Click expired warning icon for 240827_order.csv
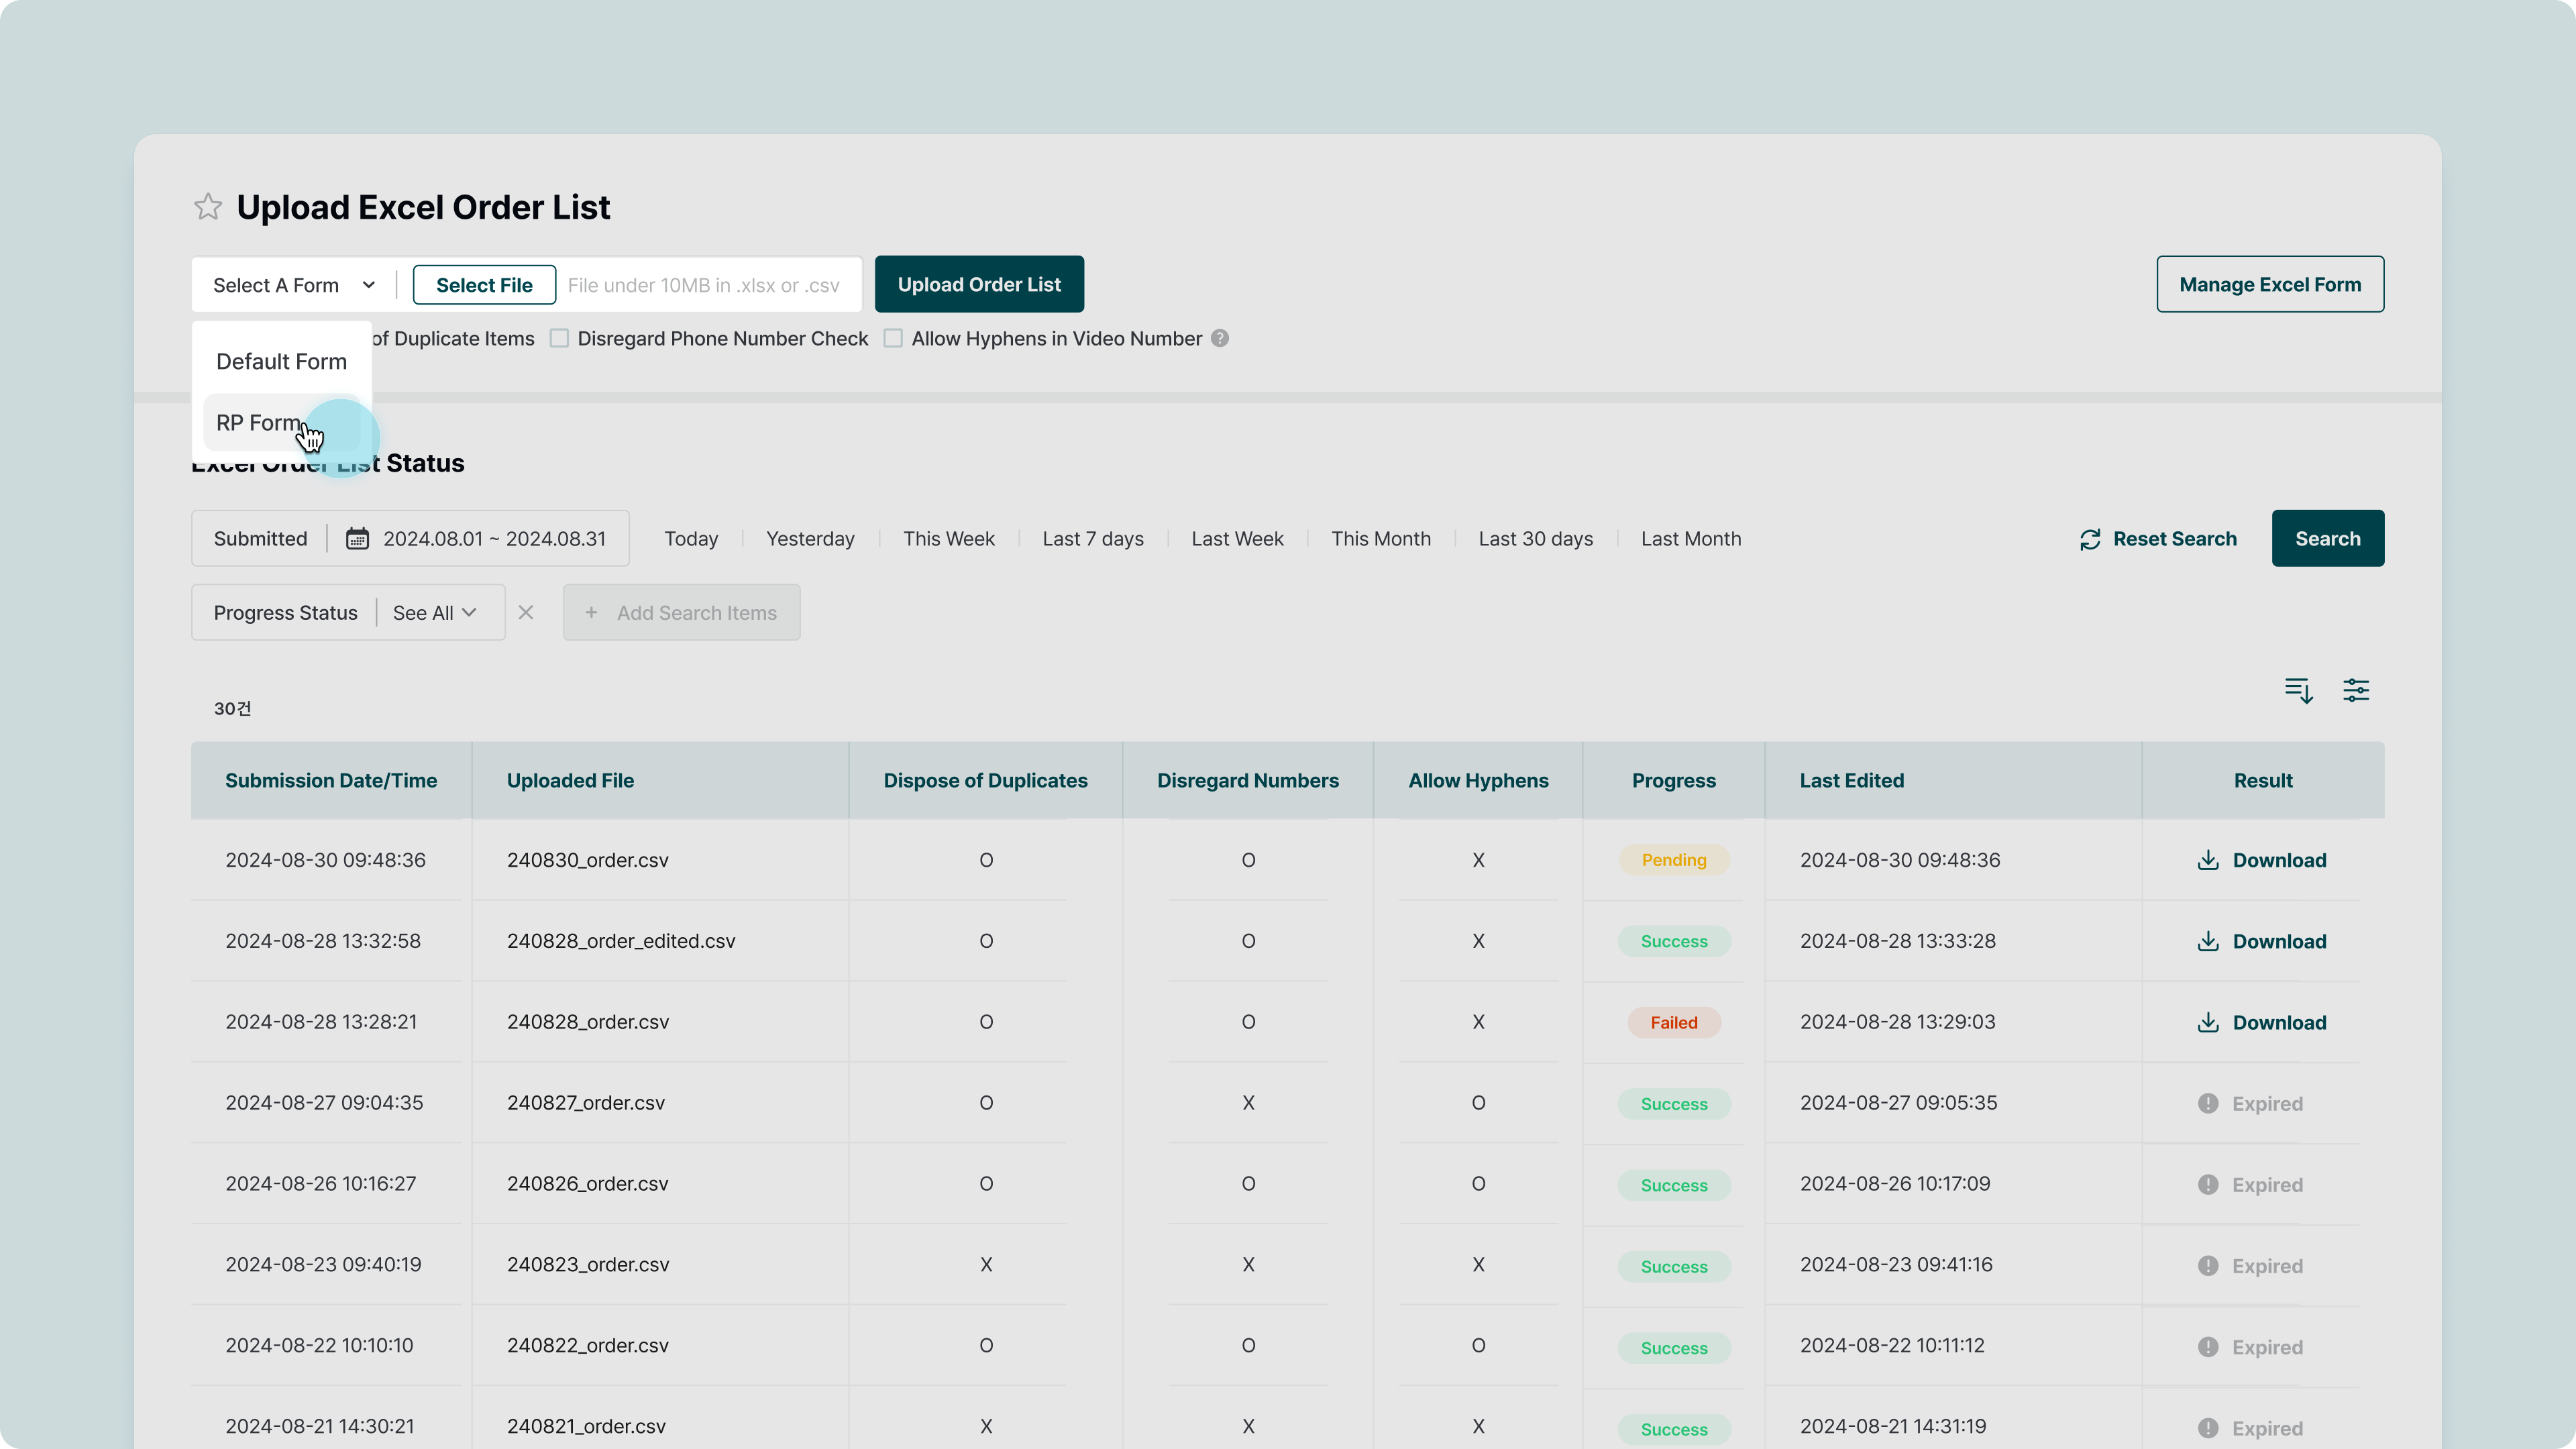Screen dimensions: 2576x1449 point(2208,1103)
